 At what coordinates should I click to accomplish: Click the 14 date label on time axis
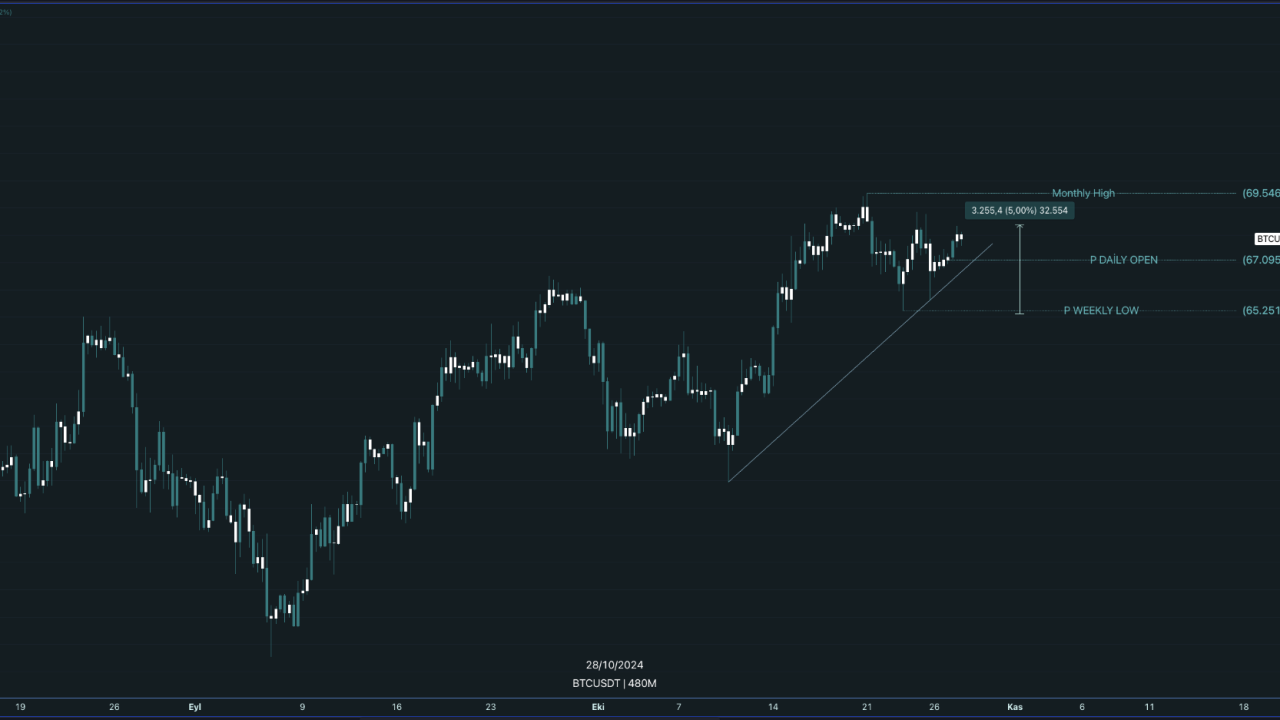pos(773,707)
